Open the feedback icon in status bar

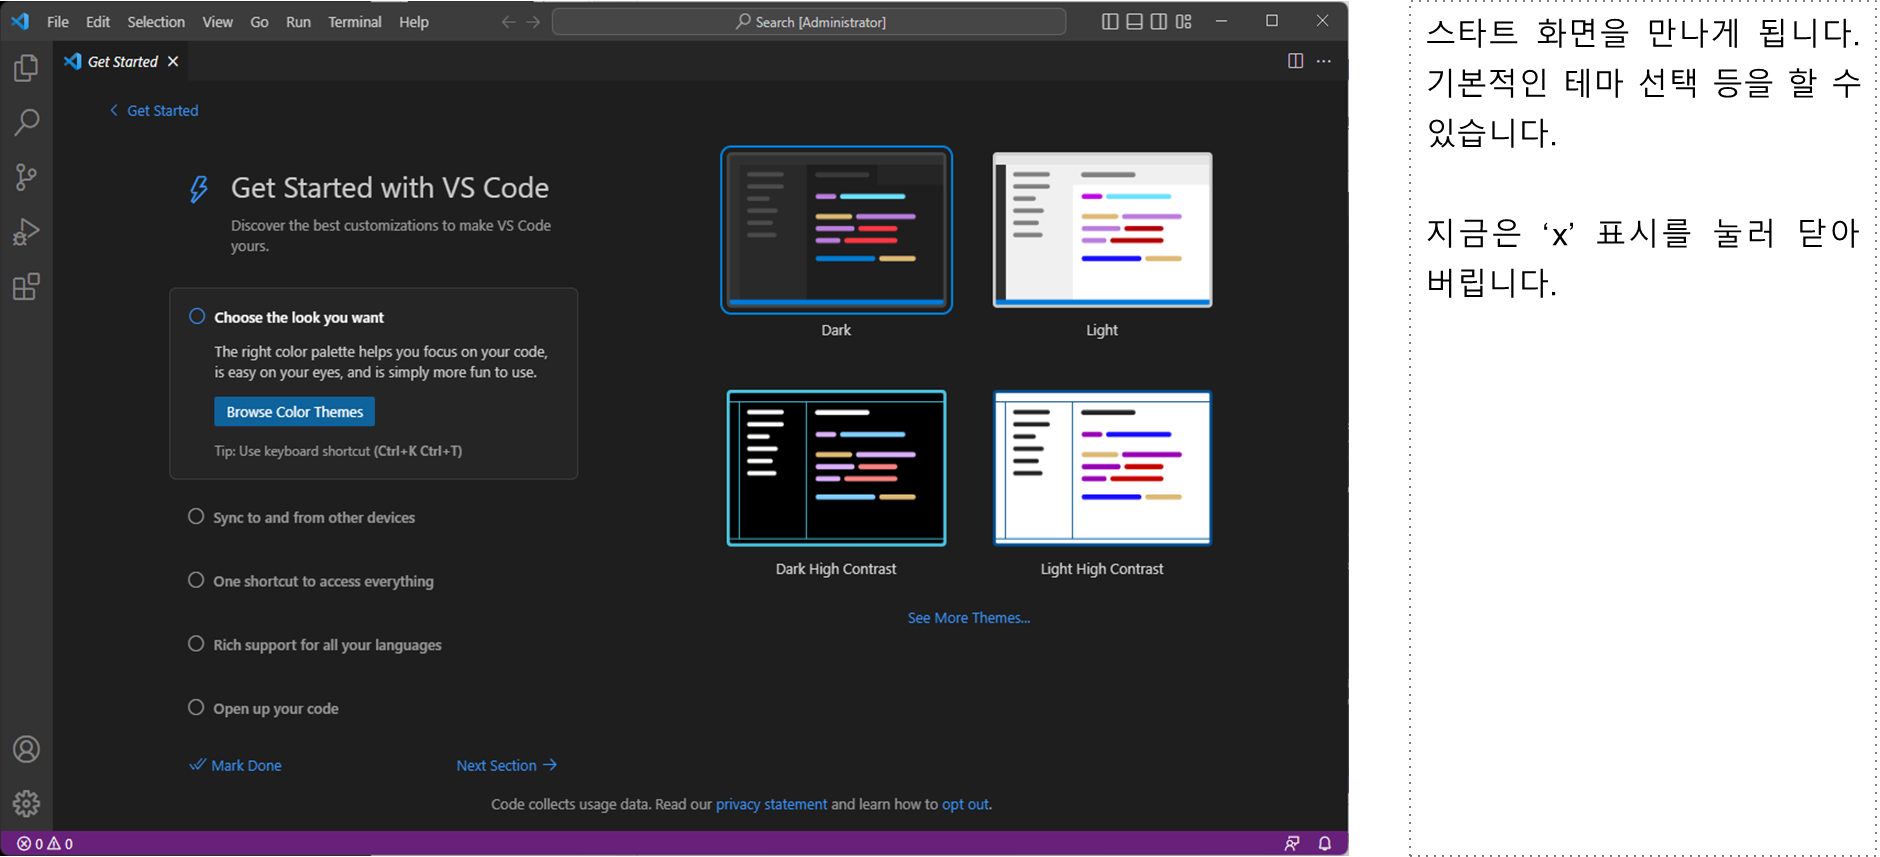[1292, 844]
